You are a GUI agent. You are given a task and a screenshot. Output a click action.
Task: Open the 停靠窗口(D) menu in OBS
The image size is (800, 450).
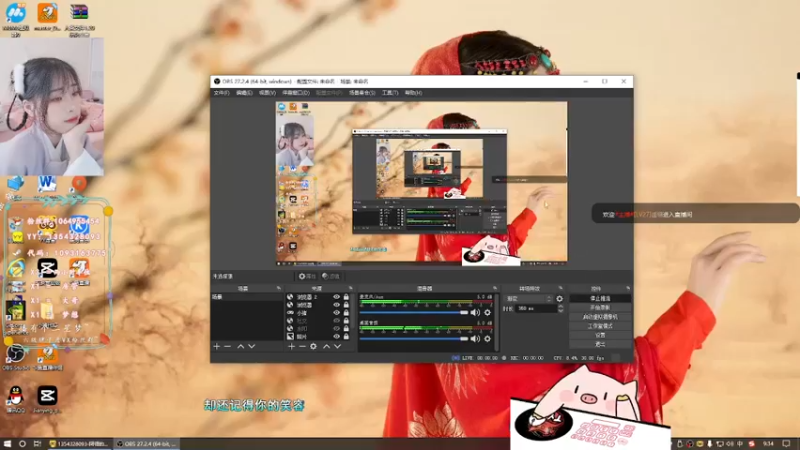(296, 93)
